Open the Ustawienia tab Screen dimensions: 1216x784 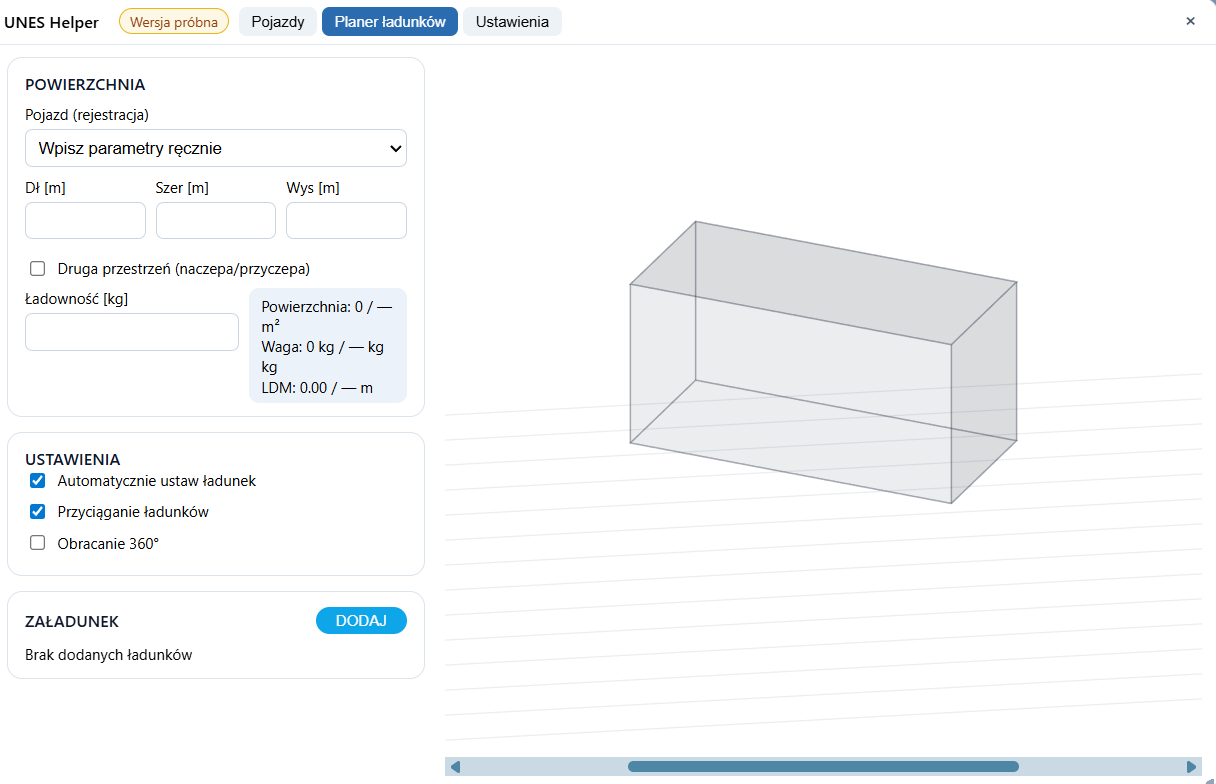(512, 22)
